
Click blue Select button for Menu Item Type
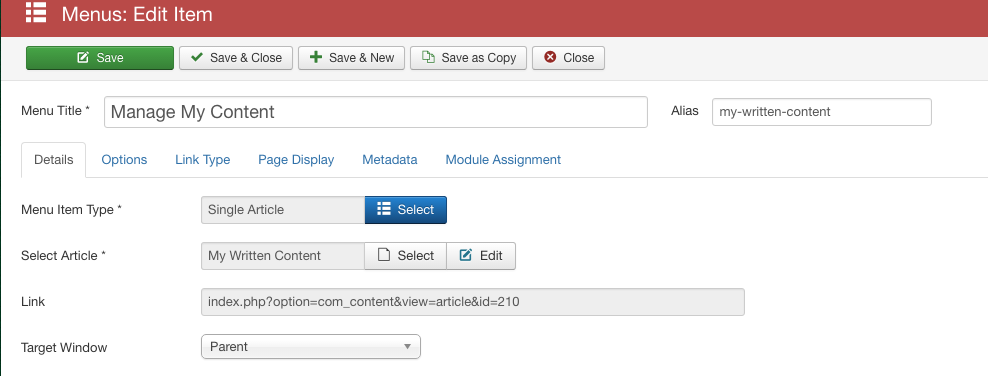click(406, 210)
